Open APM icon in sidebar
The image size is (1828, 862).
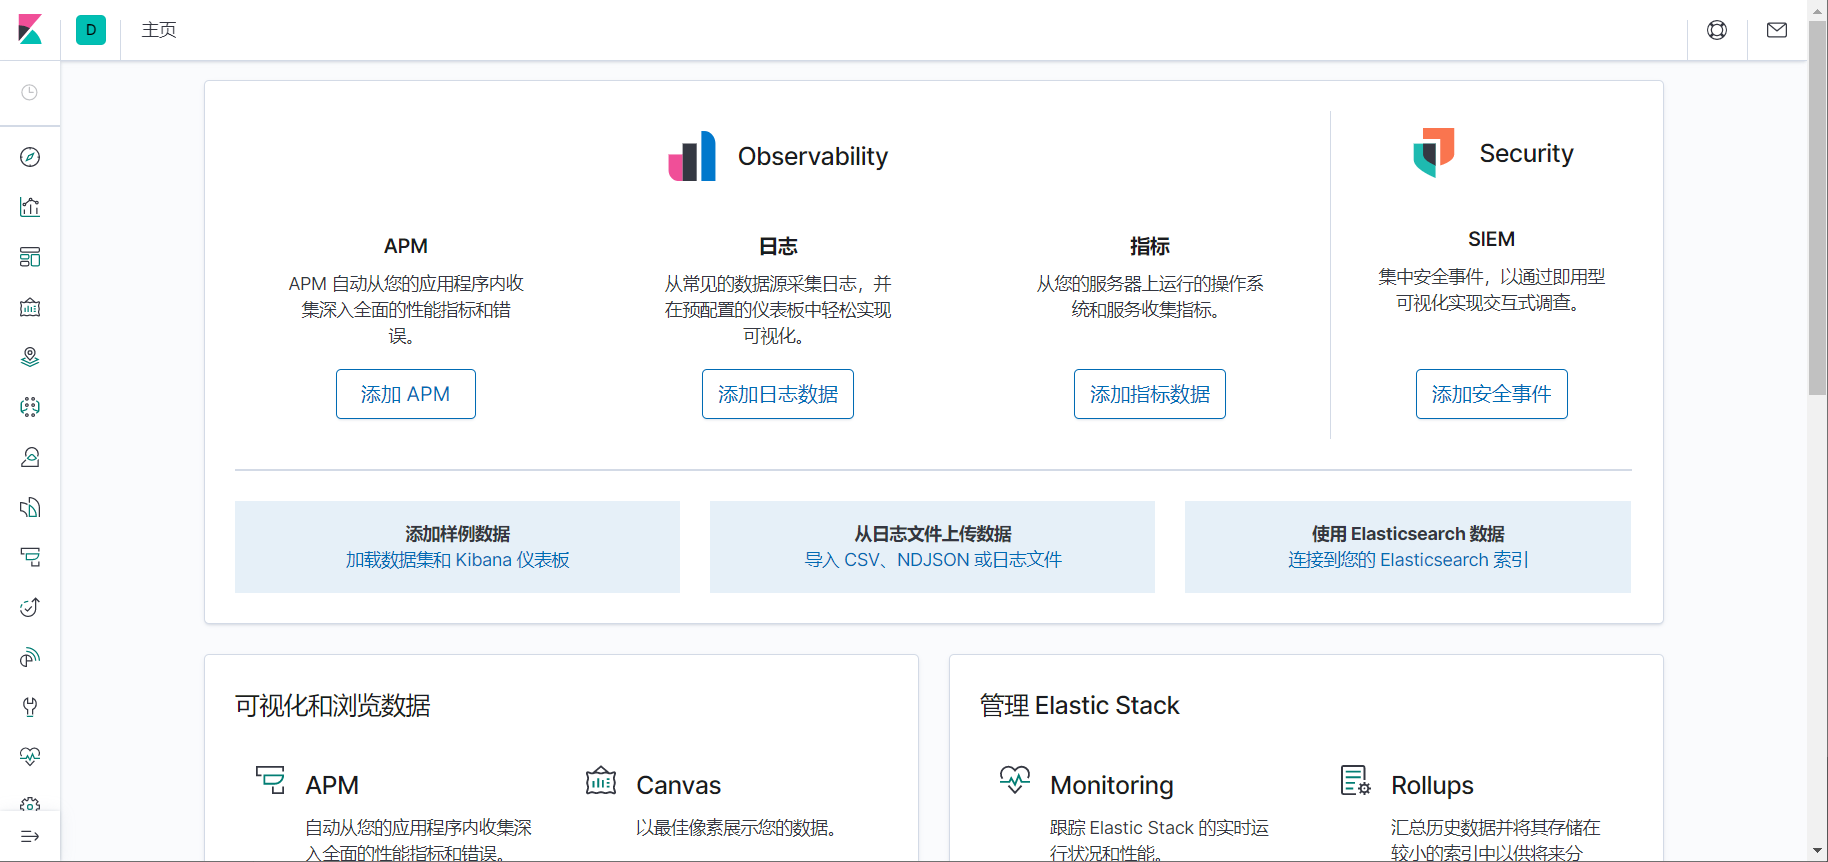click(x=30, y=557)
